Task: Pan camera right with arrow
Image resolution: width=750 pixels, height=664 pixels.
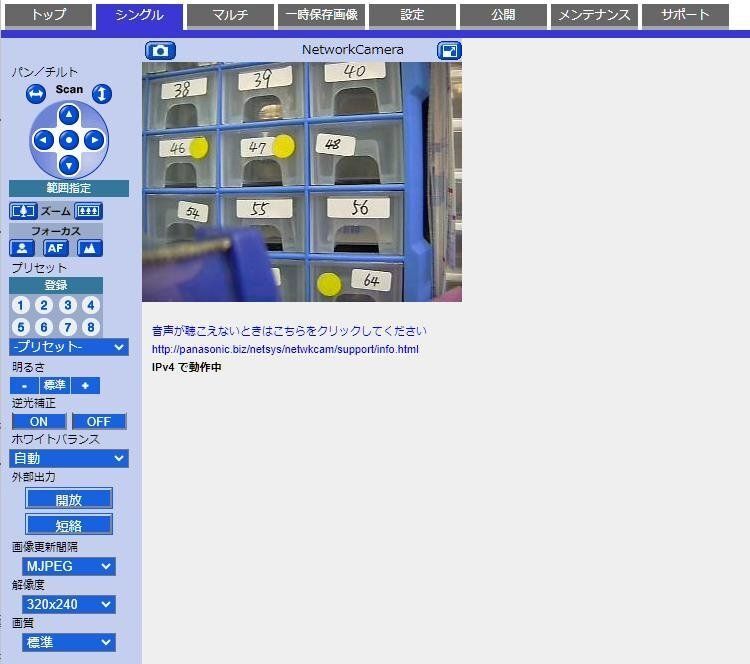Action: point(94,140)
